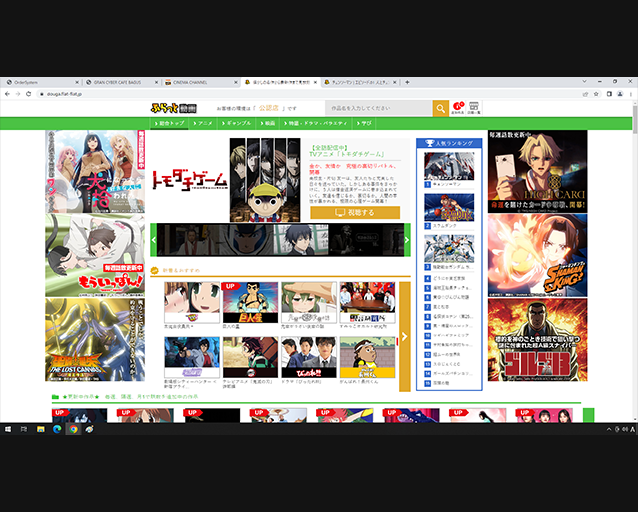The width and height of the screenshot is (638, 512).
Task: Open the トモダチゲーム featured banner image
Action: pos(226,180)
